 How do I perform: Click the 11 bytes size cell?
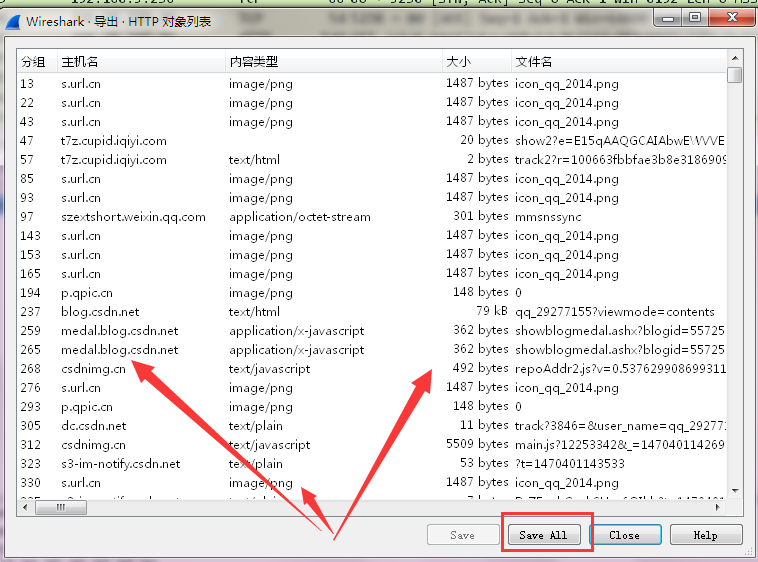(484, 425)
